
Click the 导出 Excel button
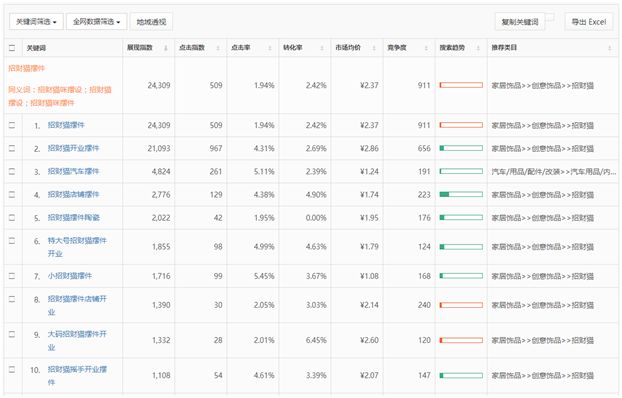click(589, 21)
